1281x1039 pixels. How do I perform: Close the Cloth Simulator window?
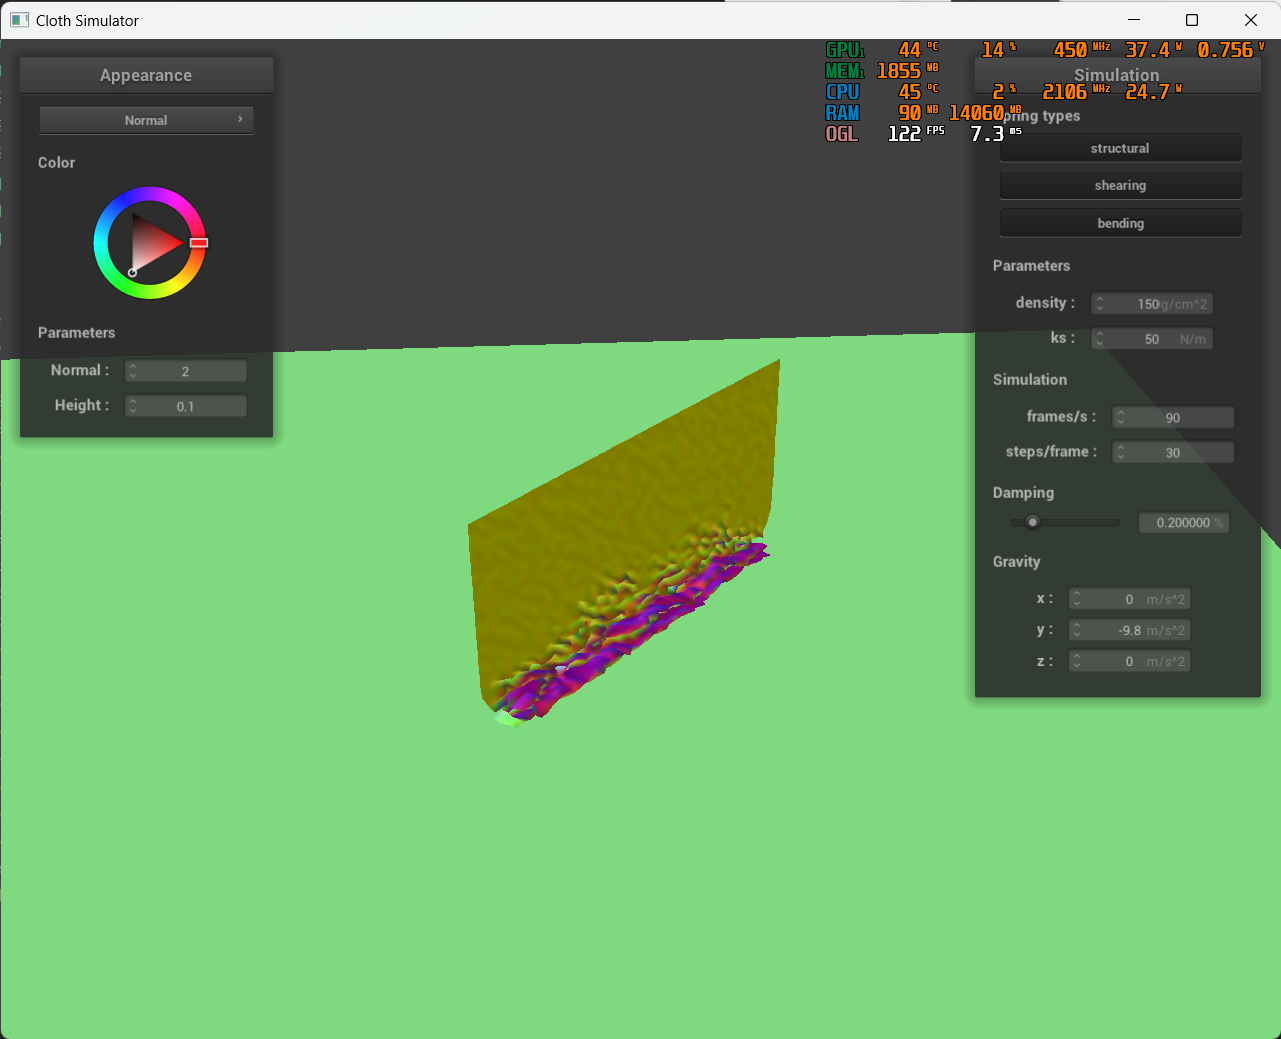[1251, 20]
